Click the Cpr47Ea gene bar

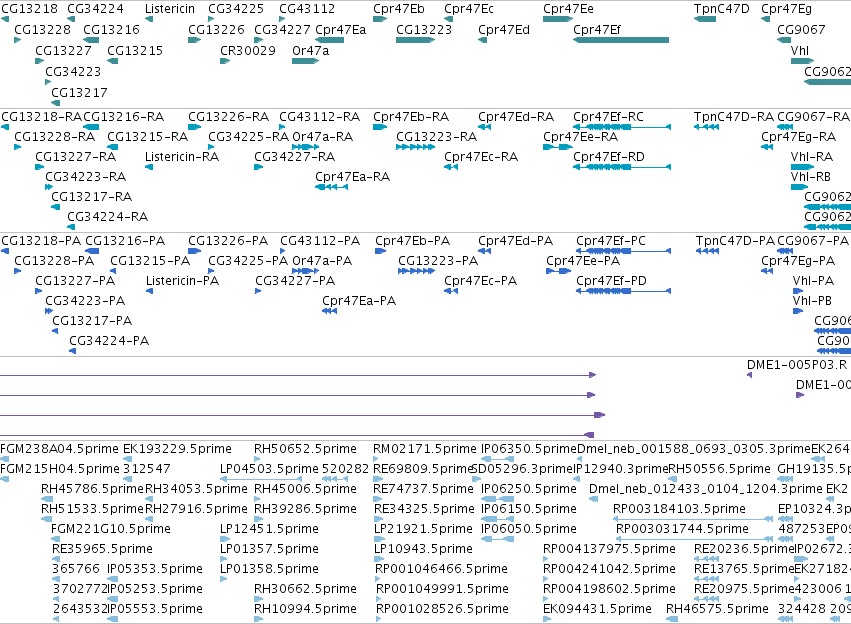coord(329,40)
